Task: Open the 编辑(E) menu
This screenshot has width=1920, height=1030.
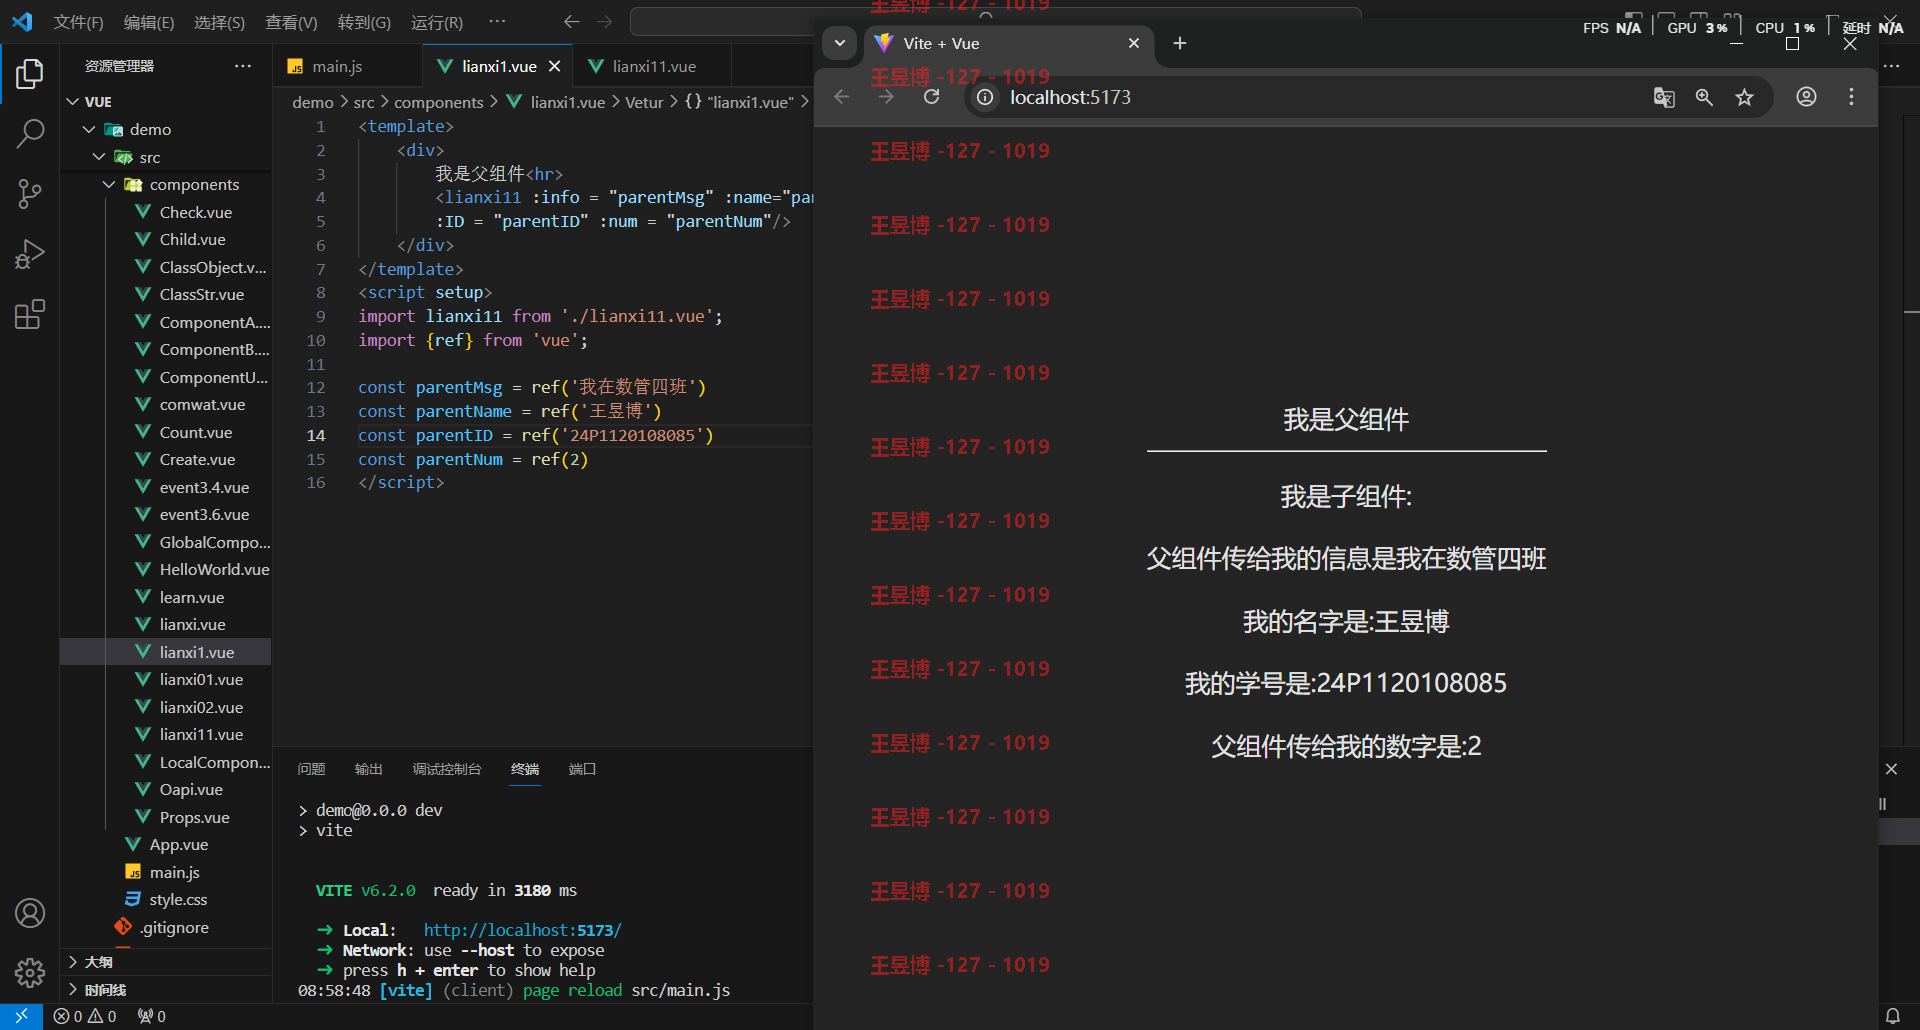Action: tap(149, 22)
